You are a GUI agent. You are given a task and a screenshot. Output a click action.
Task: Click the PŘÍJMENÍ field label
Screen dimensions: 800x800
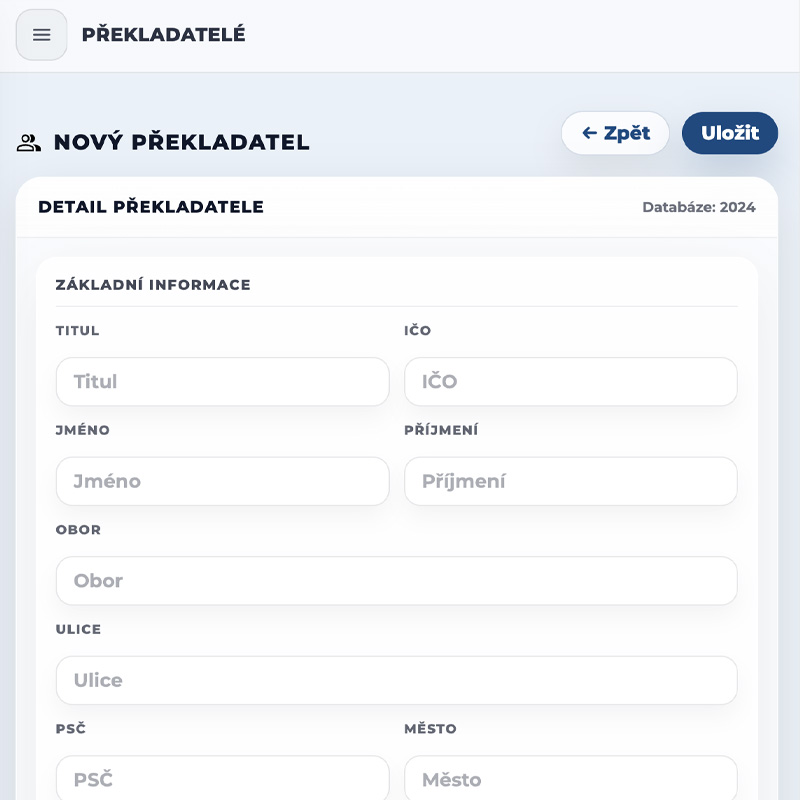441,430
